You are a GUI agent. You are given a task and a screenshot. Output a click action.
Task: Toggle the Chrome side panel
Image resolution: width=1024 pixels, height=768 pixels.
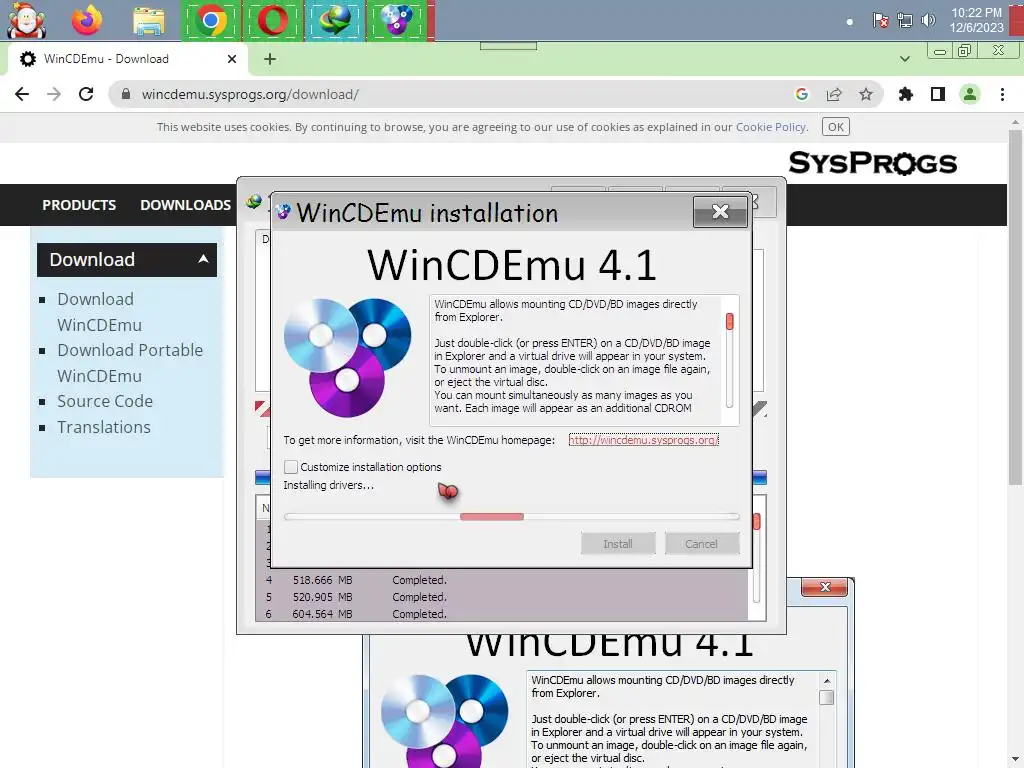pos(938,94)
